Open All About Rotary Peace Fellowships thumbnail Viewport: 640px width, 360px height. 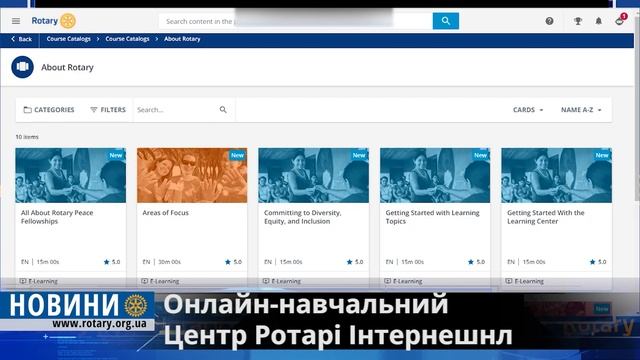point(71,176)
